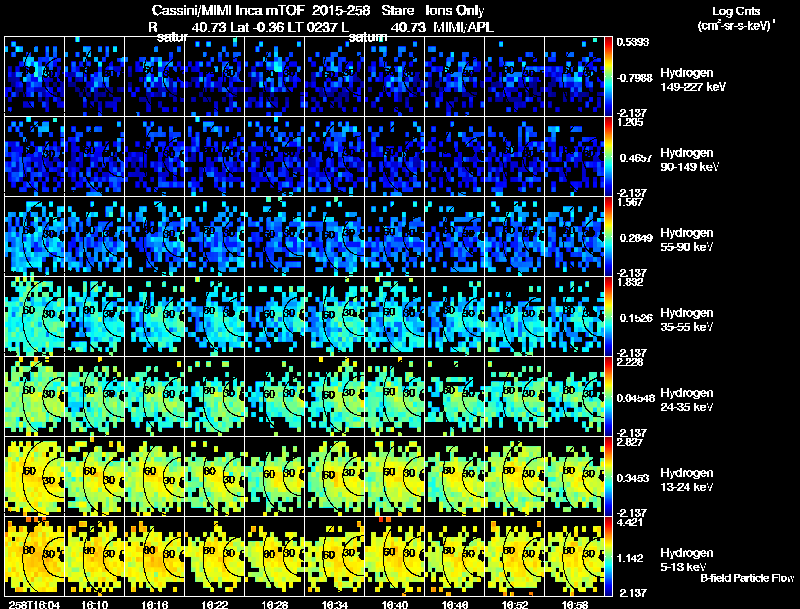The height and width of the screenshot is (609, 800).
Task: Click the 16:46 time label
Action: tap(455, 604)
